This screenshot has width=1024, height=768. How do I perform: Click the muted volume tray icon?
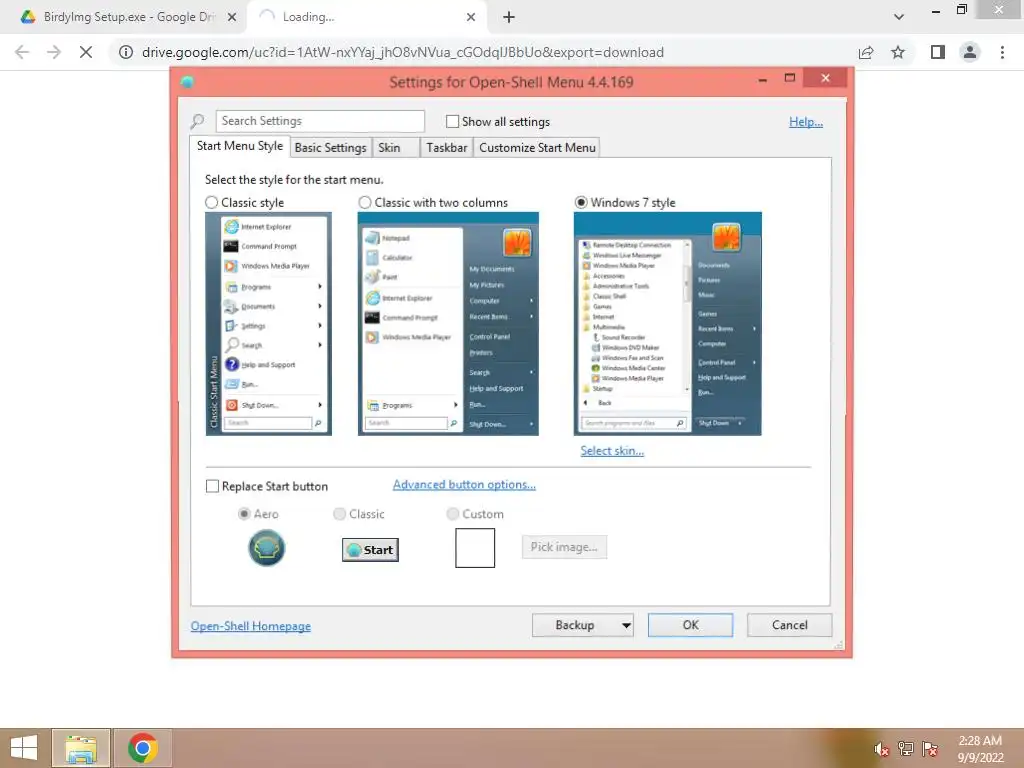click(x=881, y=749)
